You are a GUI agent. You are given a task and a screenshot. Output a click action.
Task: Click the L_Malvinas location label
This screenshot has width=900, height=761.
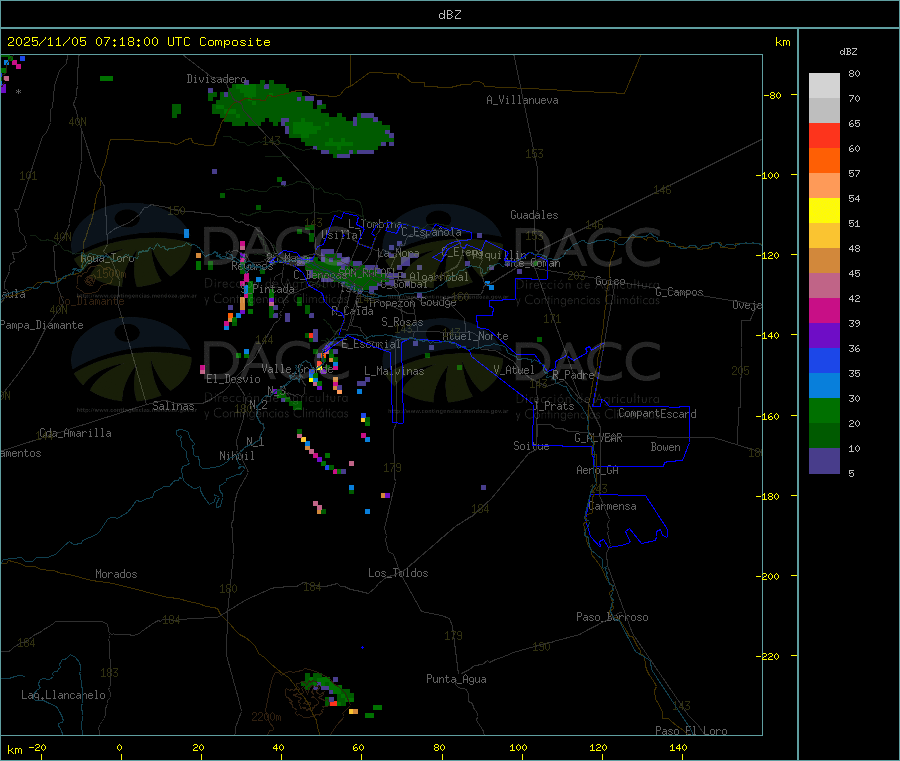[x=394, y=371]
